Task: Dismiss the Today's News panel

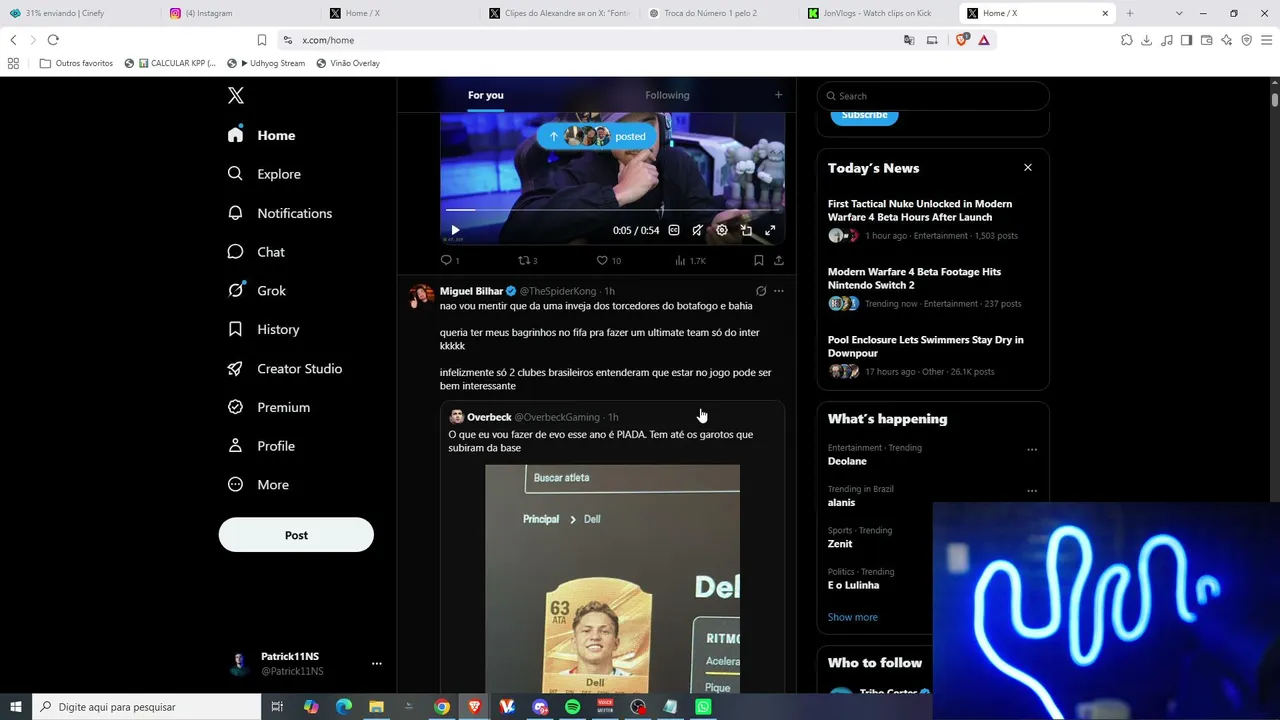Action: [x=1027, y=168]
